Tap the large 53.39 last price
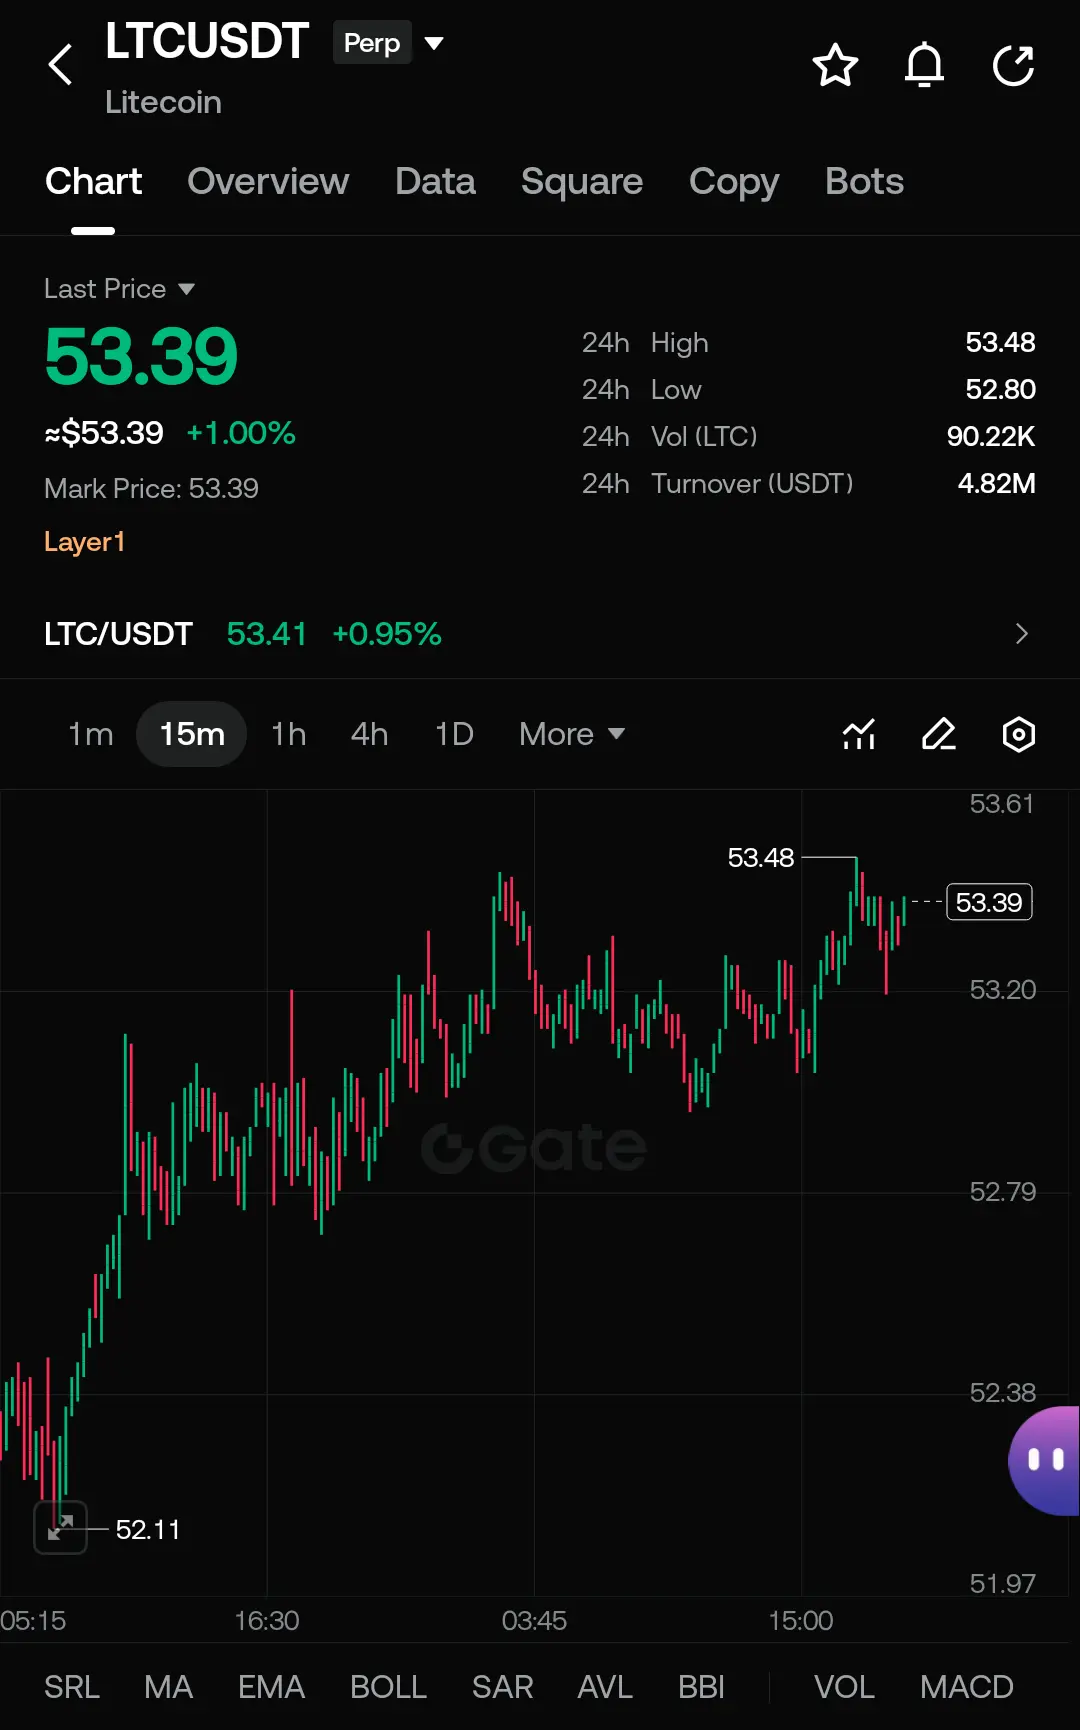The height and width of the screenshot is (1730, 1080). [x=141, y=356]
